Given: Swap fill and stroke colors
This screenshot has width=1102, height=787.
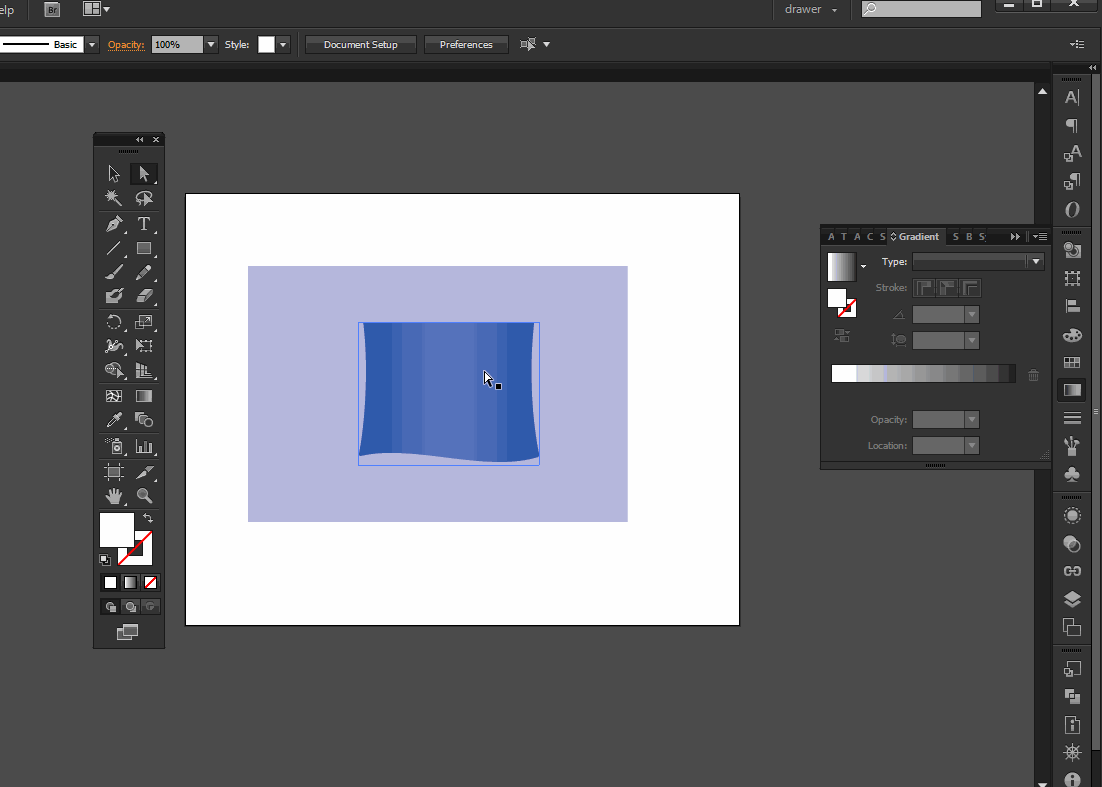Looking at the screenshot, I should click(148, 518).
